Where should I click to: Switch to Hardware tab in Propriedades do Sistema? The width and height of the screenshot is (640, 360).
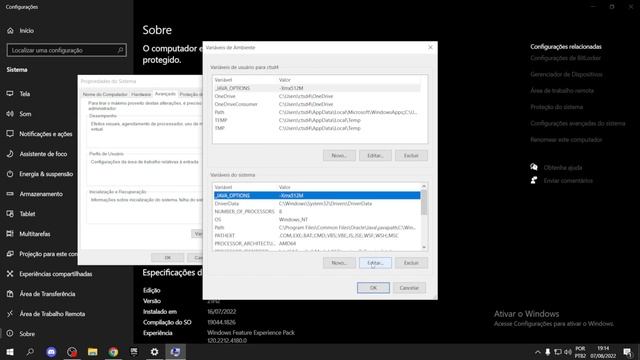click(x=141, y=94)
